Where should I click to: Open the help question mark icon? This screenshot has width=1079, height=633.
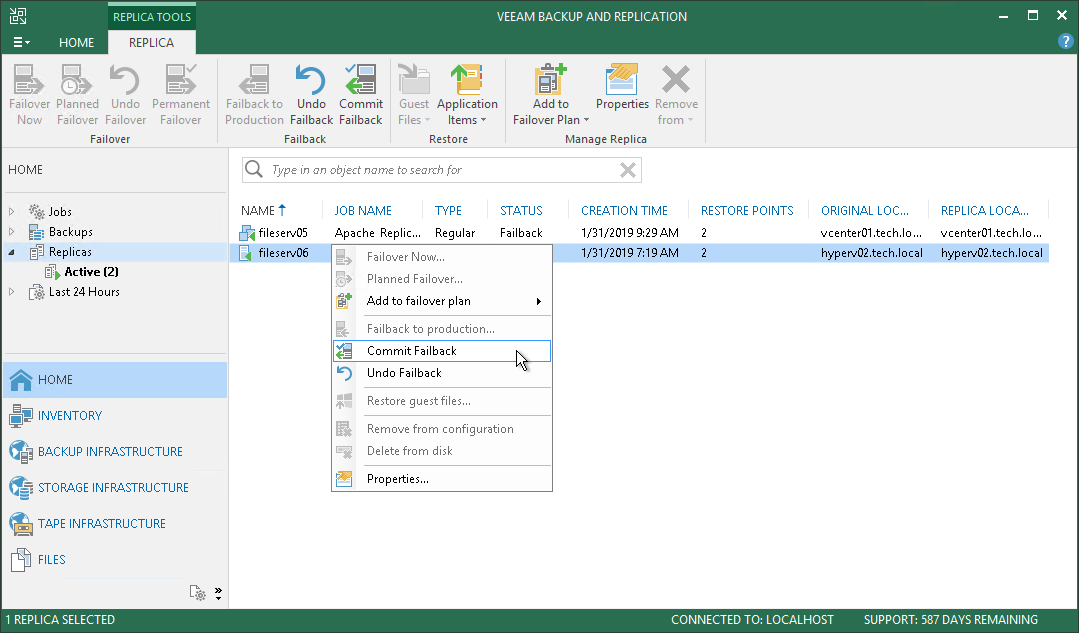point(1065,41)
